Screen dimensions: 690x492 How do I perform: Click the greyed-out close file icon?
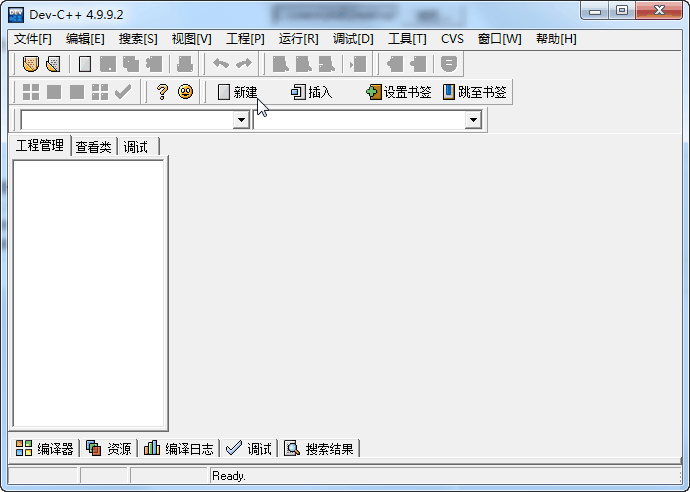click(154, 64)
